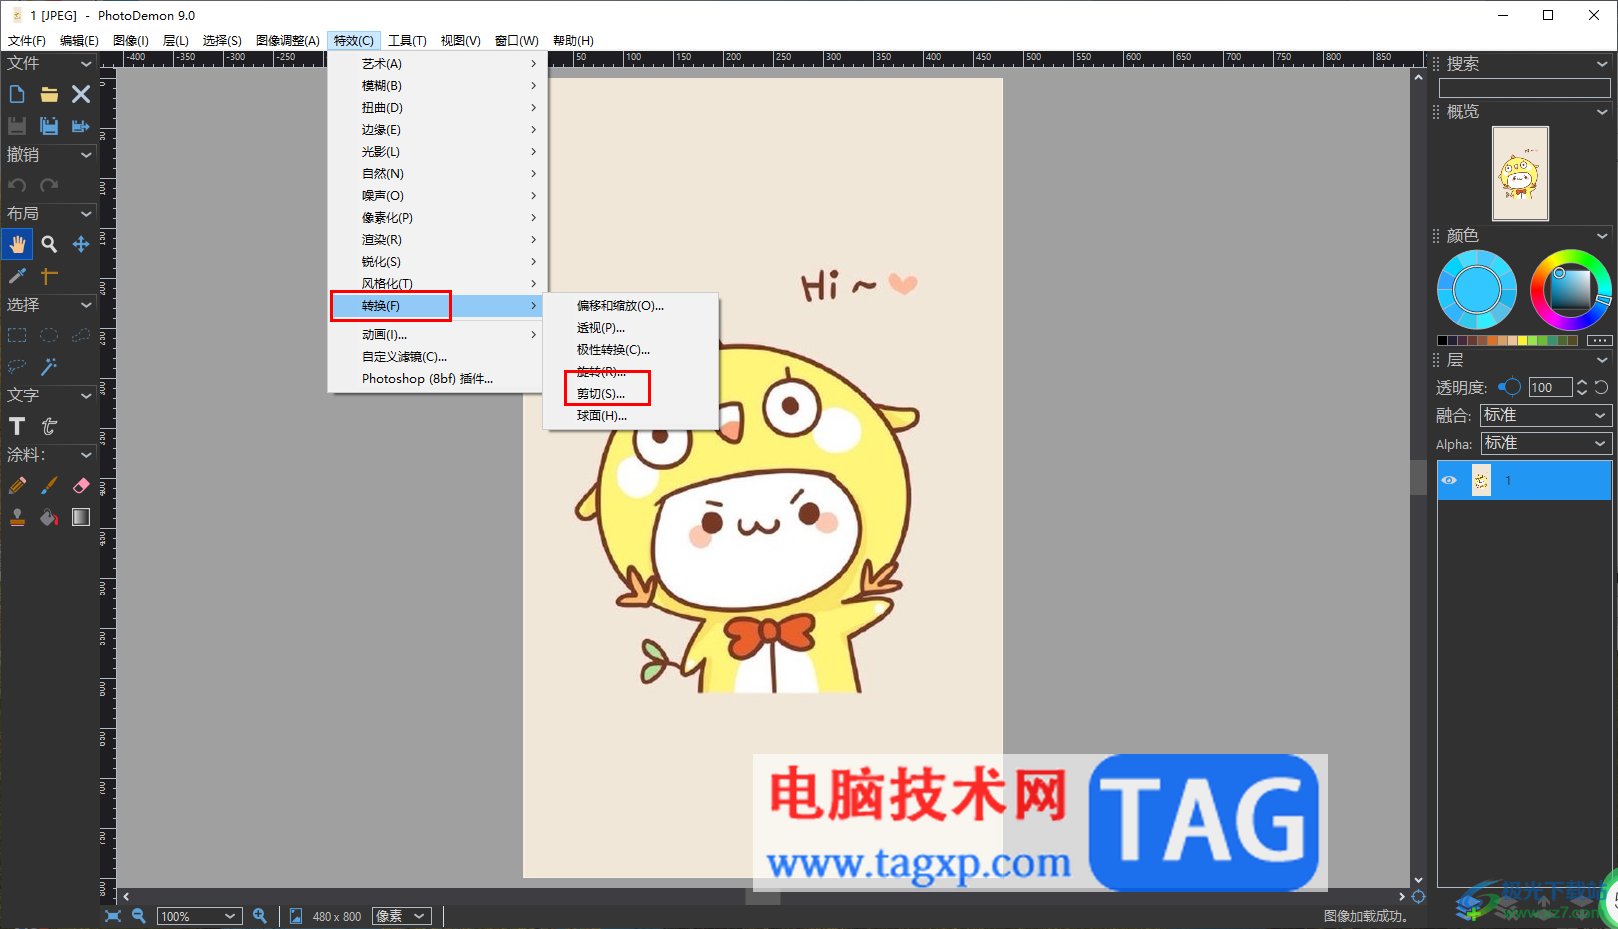Click Photoshop (8bf) 插件... menu entry
This screenshot has height=929, width=1618.
click(x=438, y=379)
